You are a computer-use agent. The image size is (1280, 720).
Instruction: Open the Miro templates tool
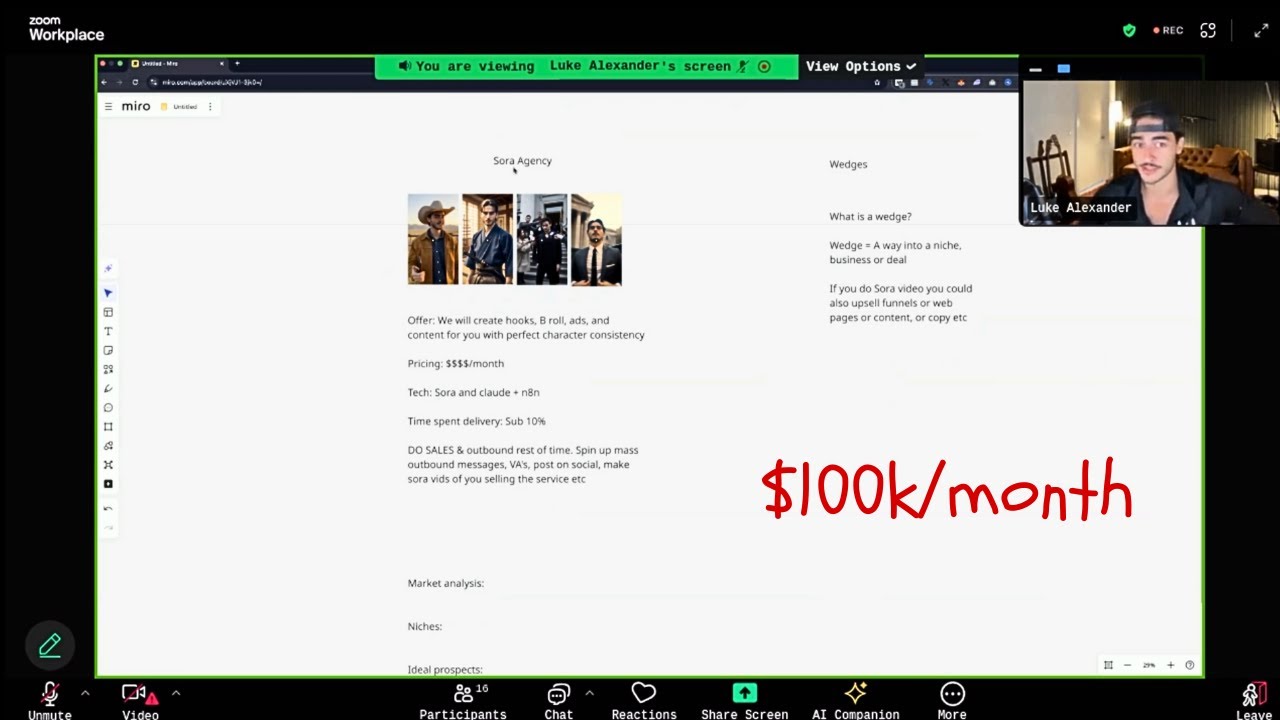(x=108, y=312)
